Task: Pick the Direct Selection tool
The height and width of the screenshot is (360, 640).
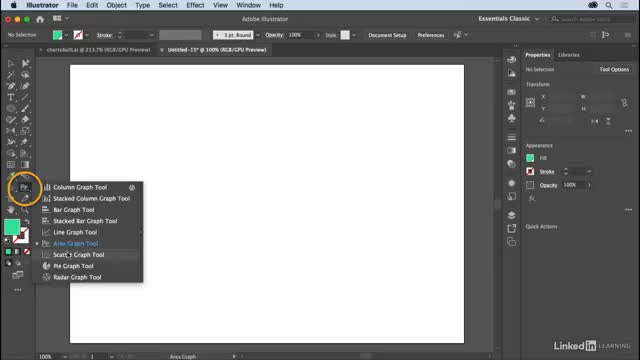Action: (25, 63)
